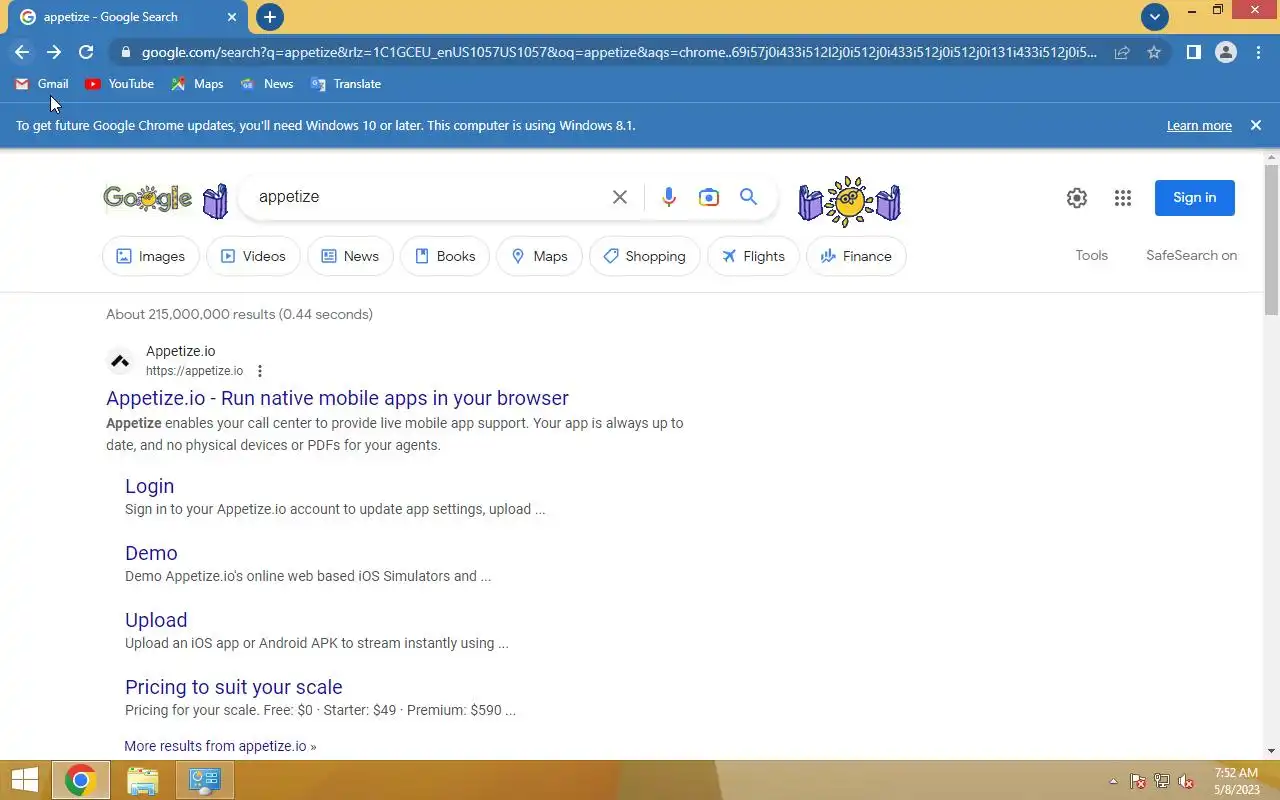Click the https://appetize.io URL text
This screenshot has width=1280, height=800.
tap(194, 371)
